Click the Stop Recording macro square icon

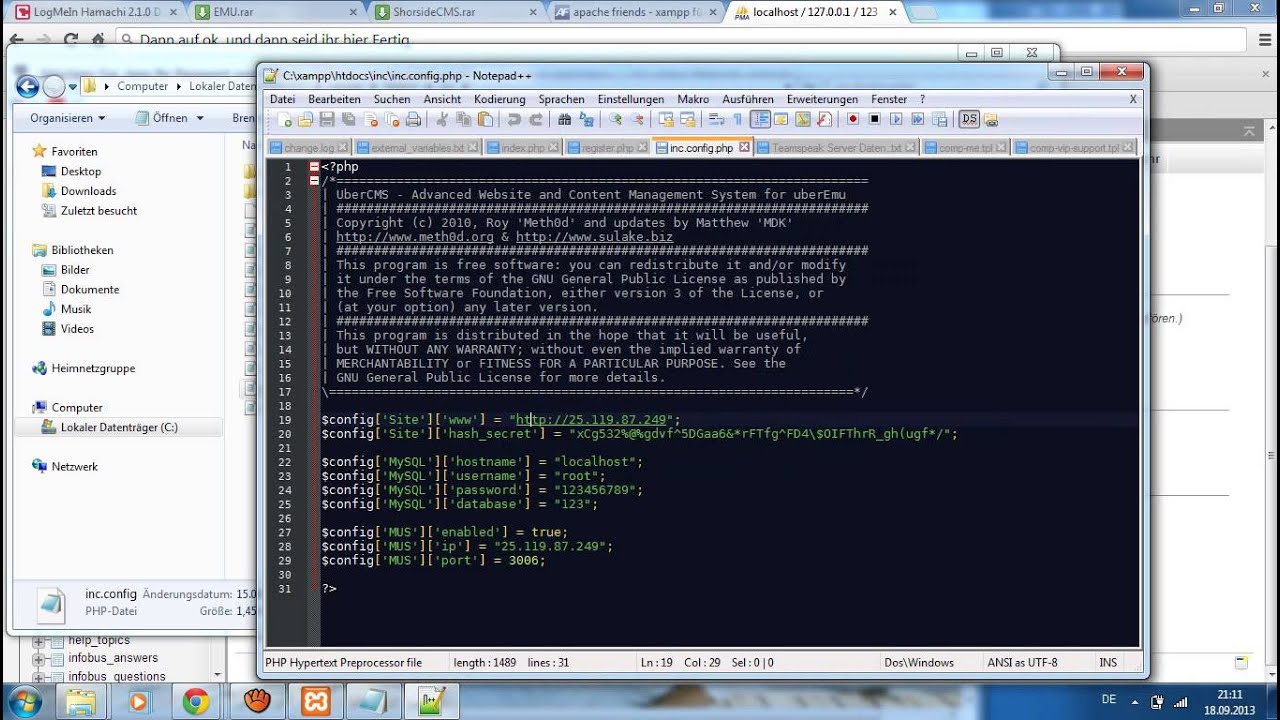[x=875, y=119]
